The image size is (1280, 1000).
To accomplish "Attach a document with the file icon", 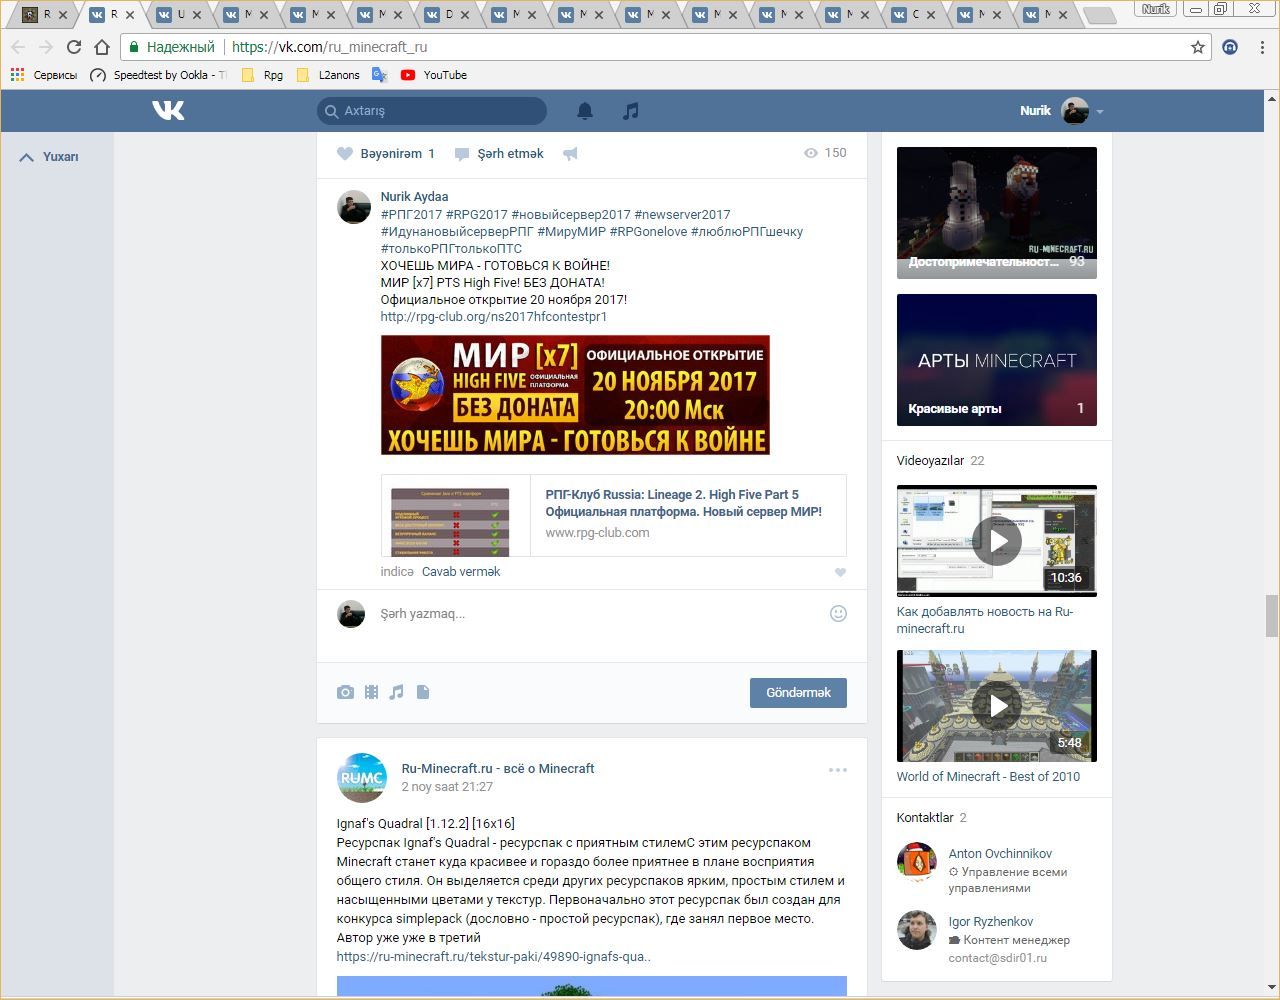I will (423, 692).
